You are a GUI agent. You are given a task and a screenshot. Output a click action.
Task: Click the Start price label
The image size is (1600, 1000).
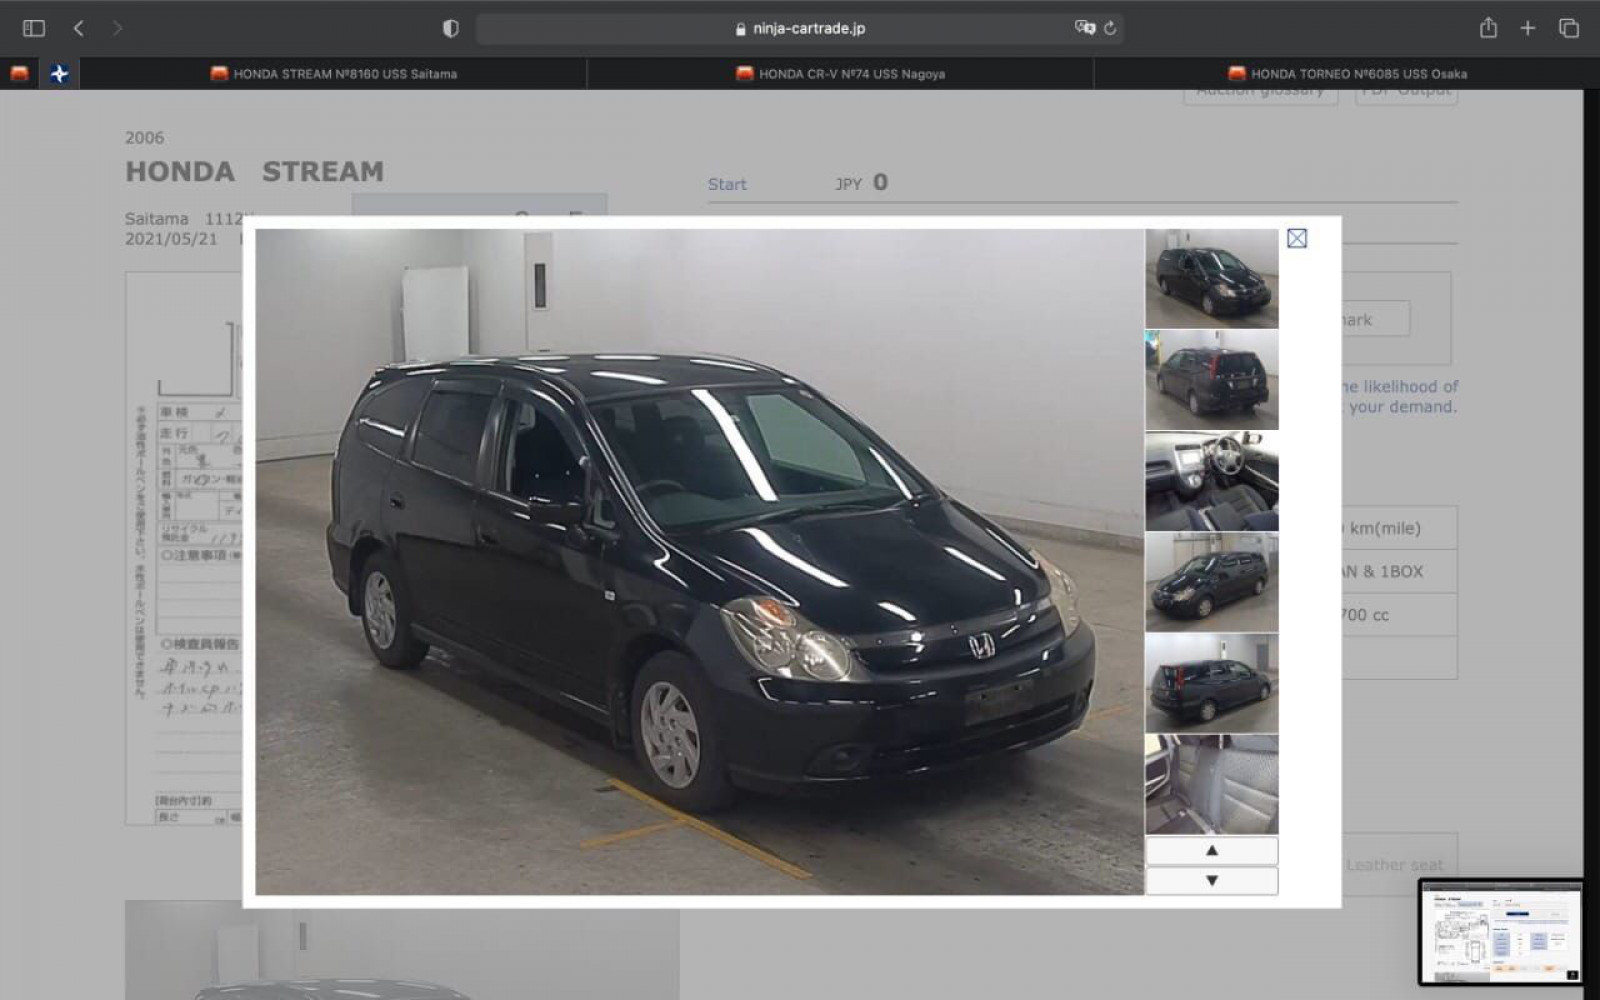click(x=727, y=184)
